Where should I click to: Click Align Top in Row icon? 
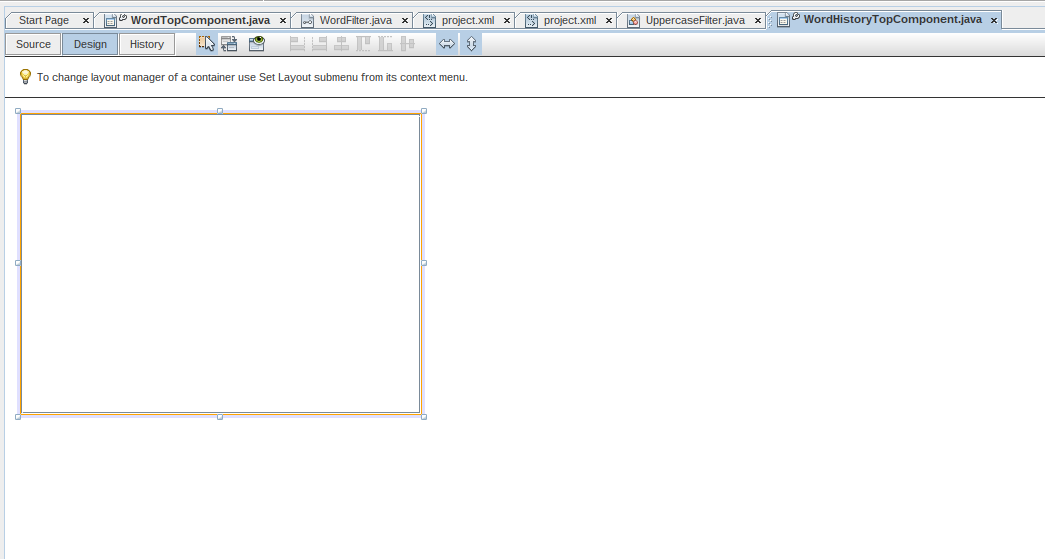point(363,44)
